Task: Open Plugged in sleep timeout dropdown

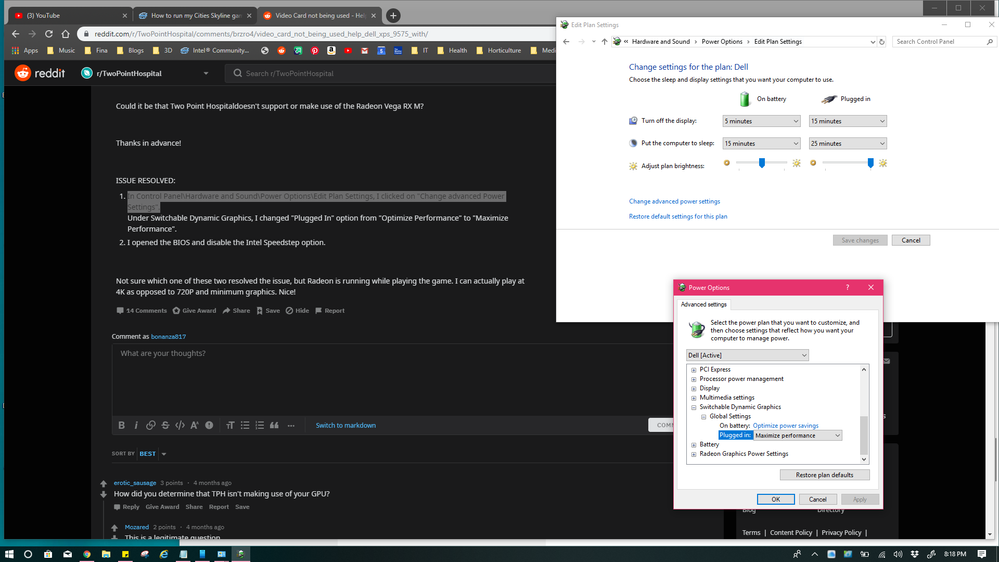Action: click(x=847, y=143)
